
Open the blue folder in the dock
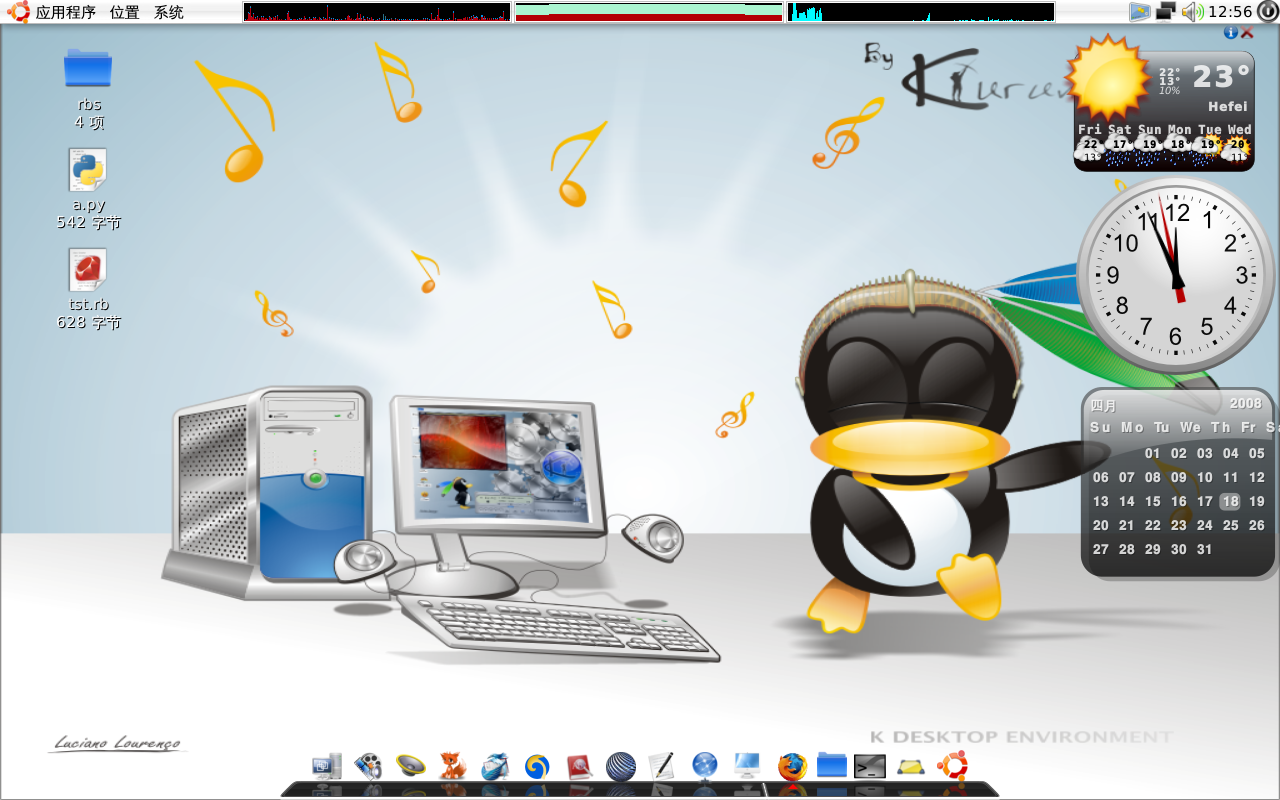[832, 765]
